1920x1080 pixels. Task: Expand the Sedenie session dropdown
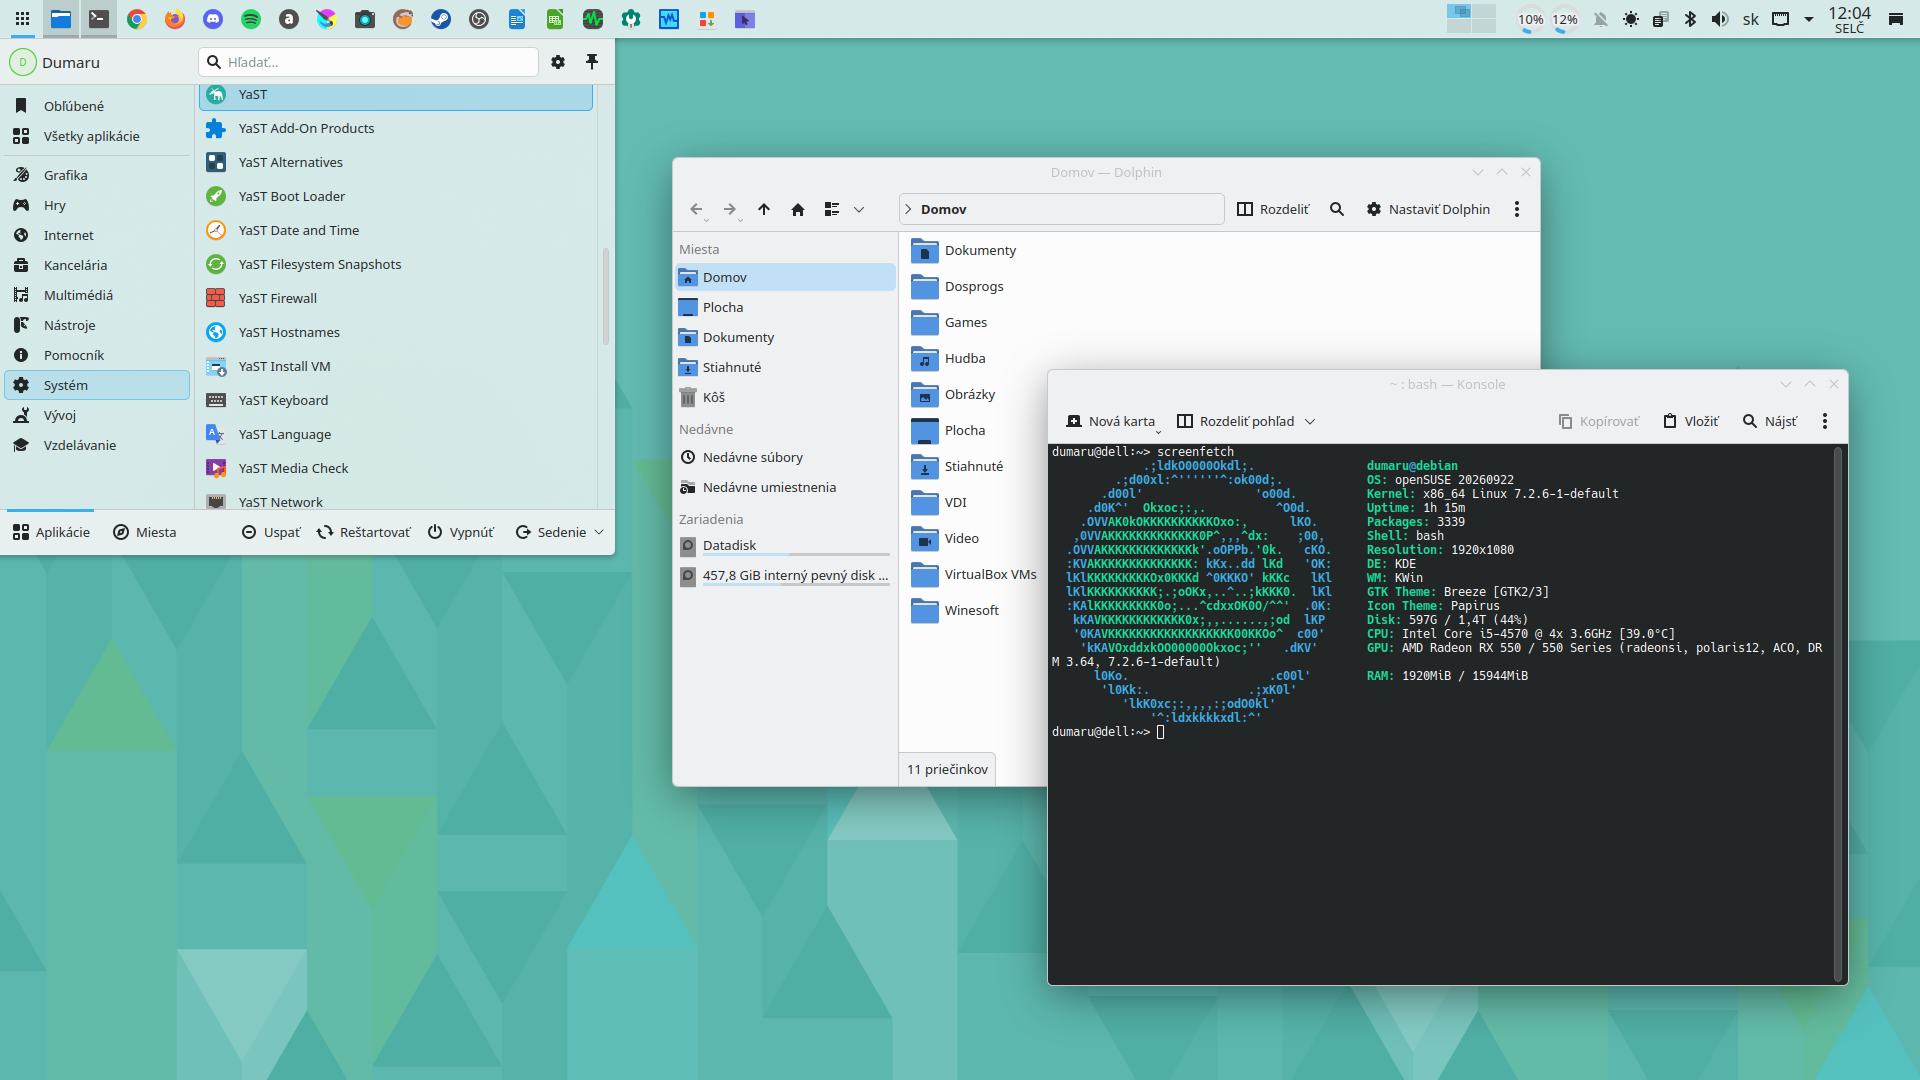560,532
